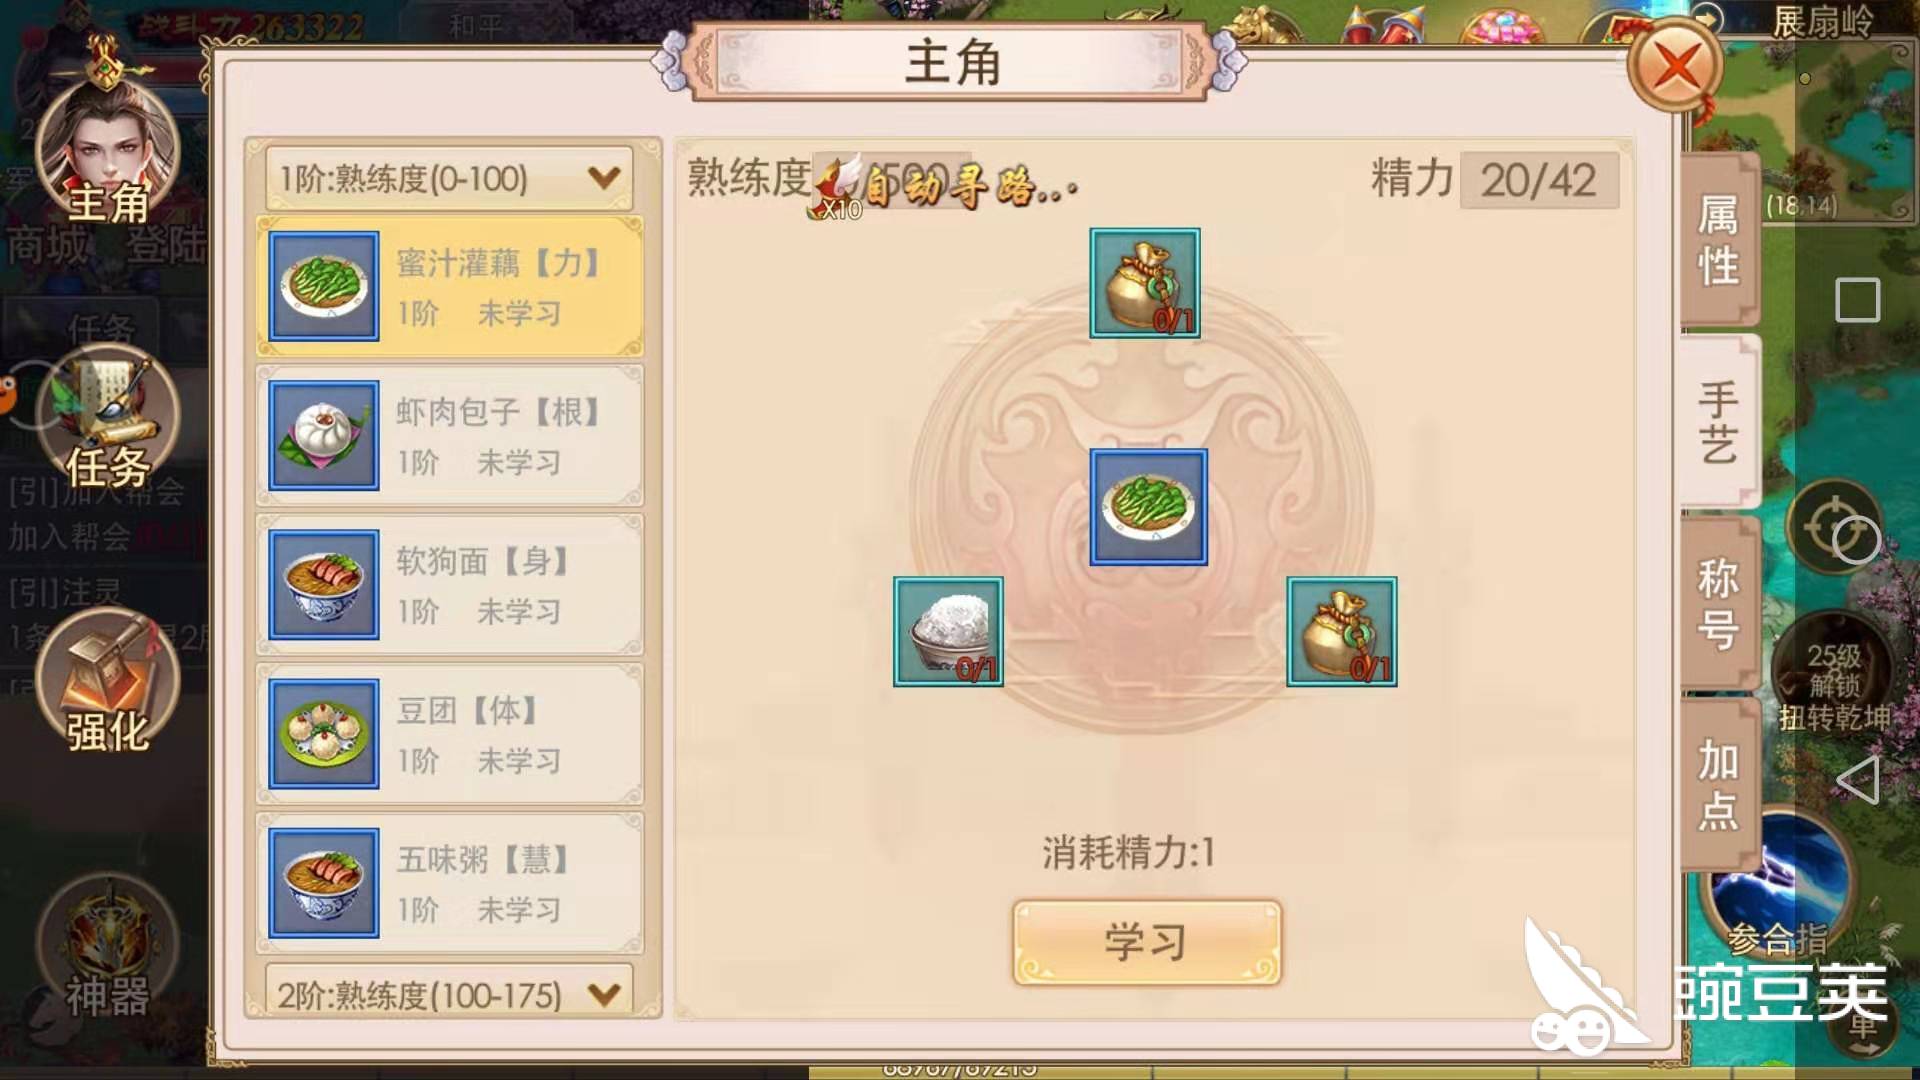Select the 五味粥【慧】 recipe

click(x=449, y=883)
